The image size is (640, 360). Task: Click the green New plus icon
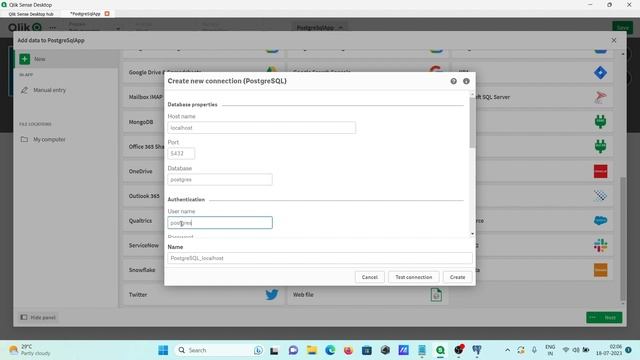click(x=24, y=59)
